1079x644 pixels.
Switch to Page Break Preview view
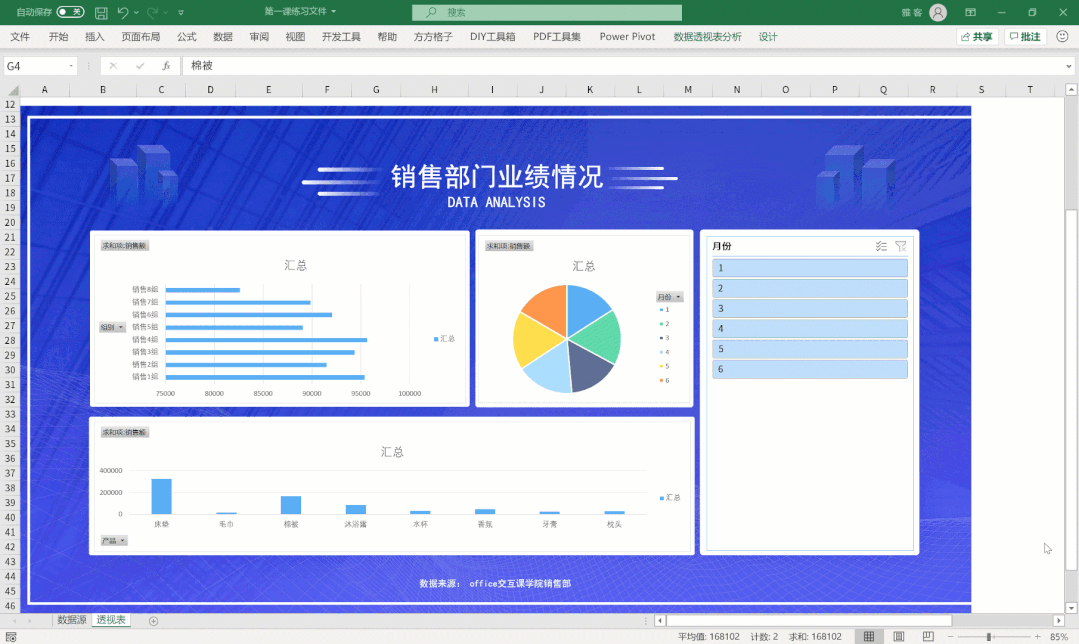coord(926,636)
